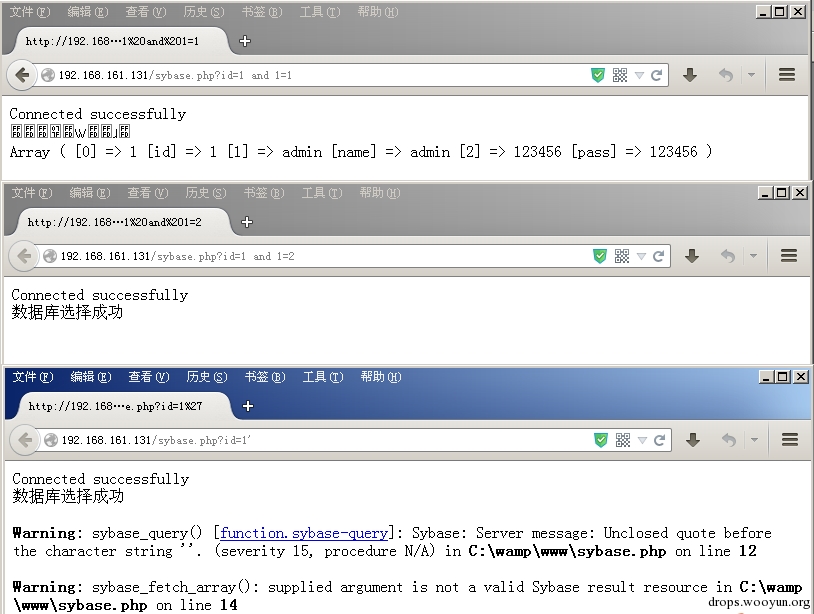Open new tab with plus in middle window
Screen dimensions: 814x614
pos(247,222)
